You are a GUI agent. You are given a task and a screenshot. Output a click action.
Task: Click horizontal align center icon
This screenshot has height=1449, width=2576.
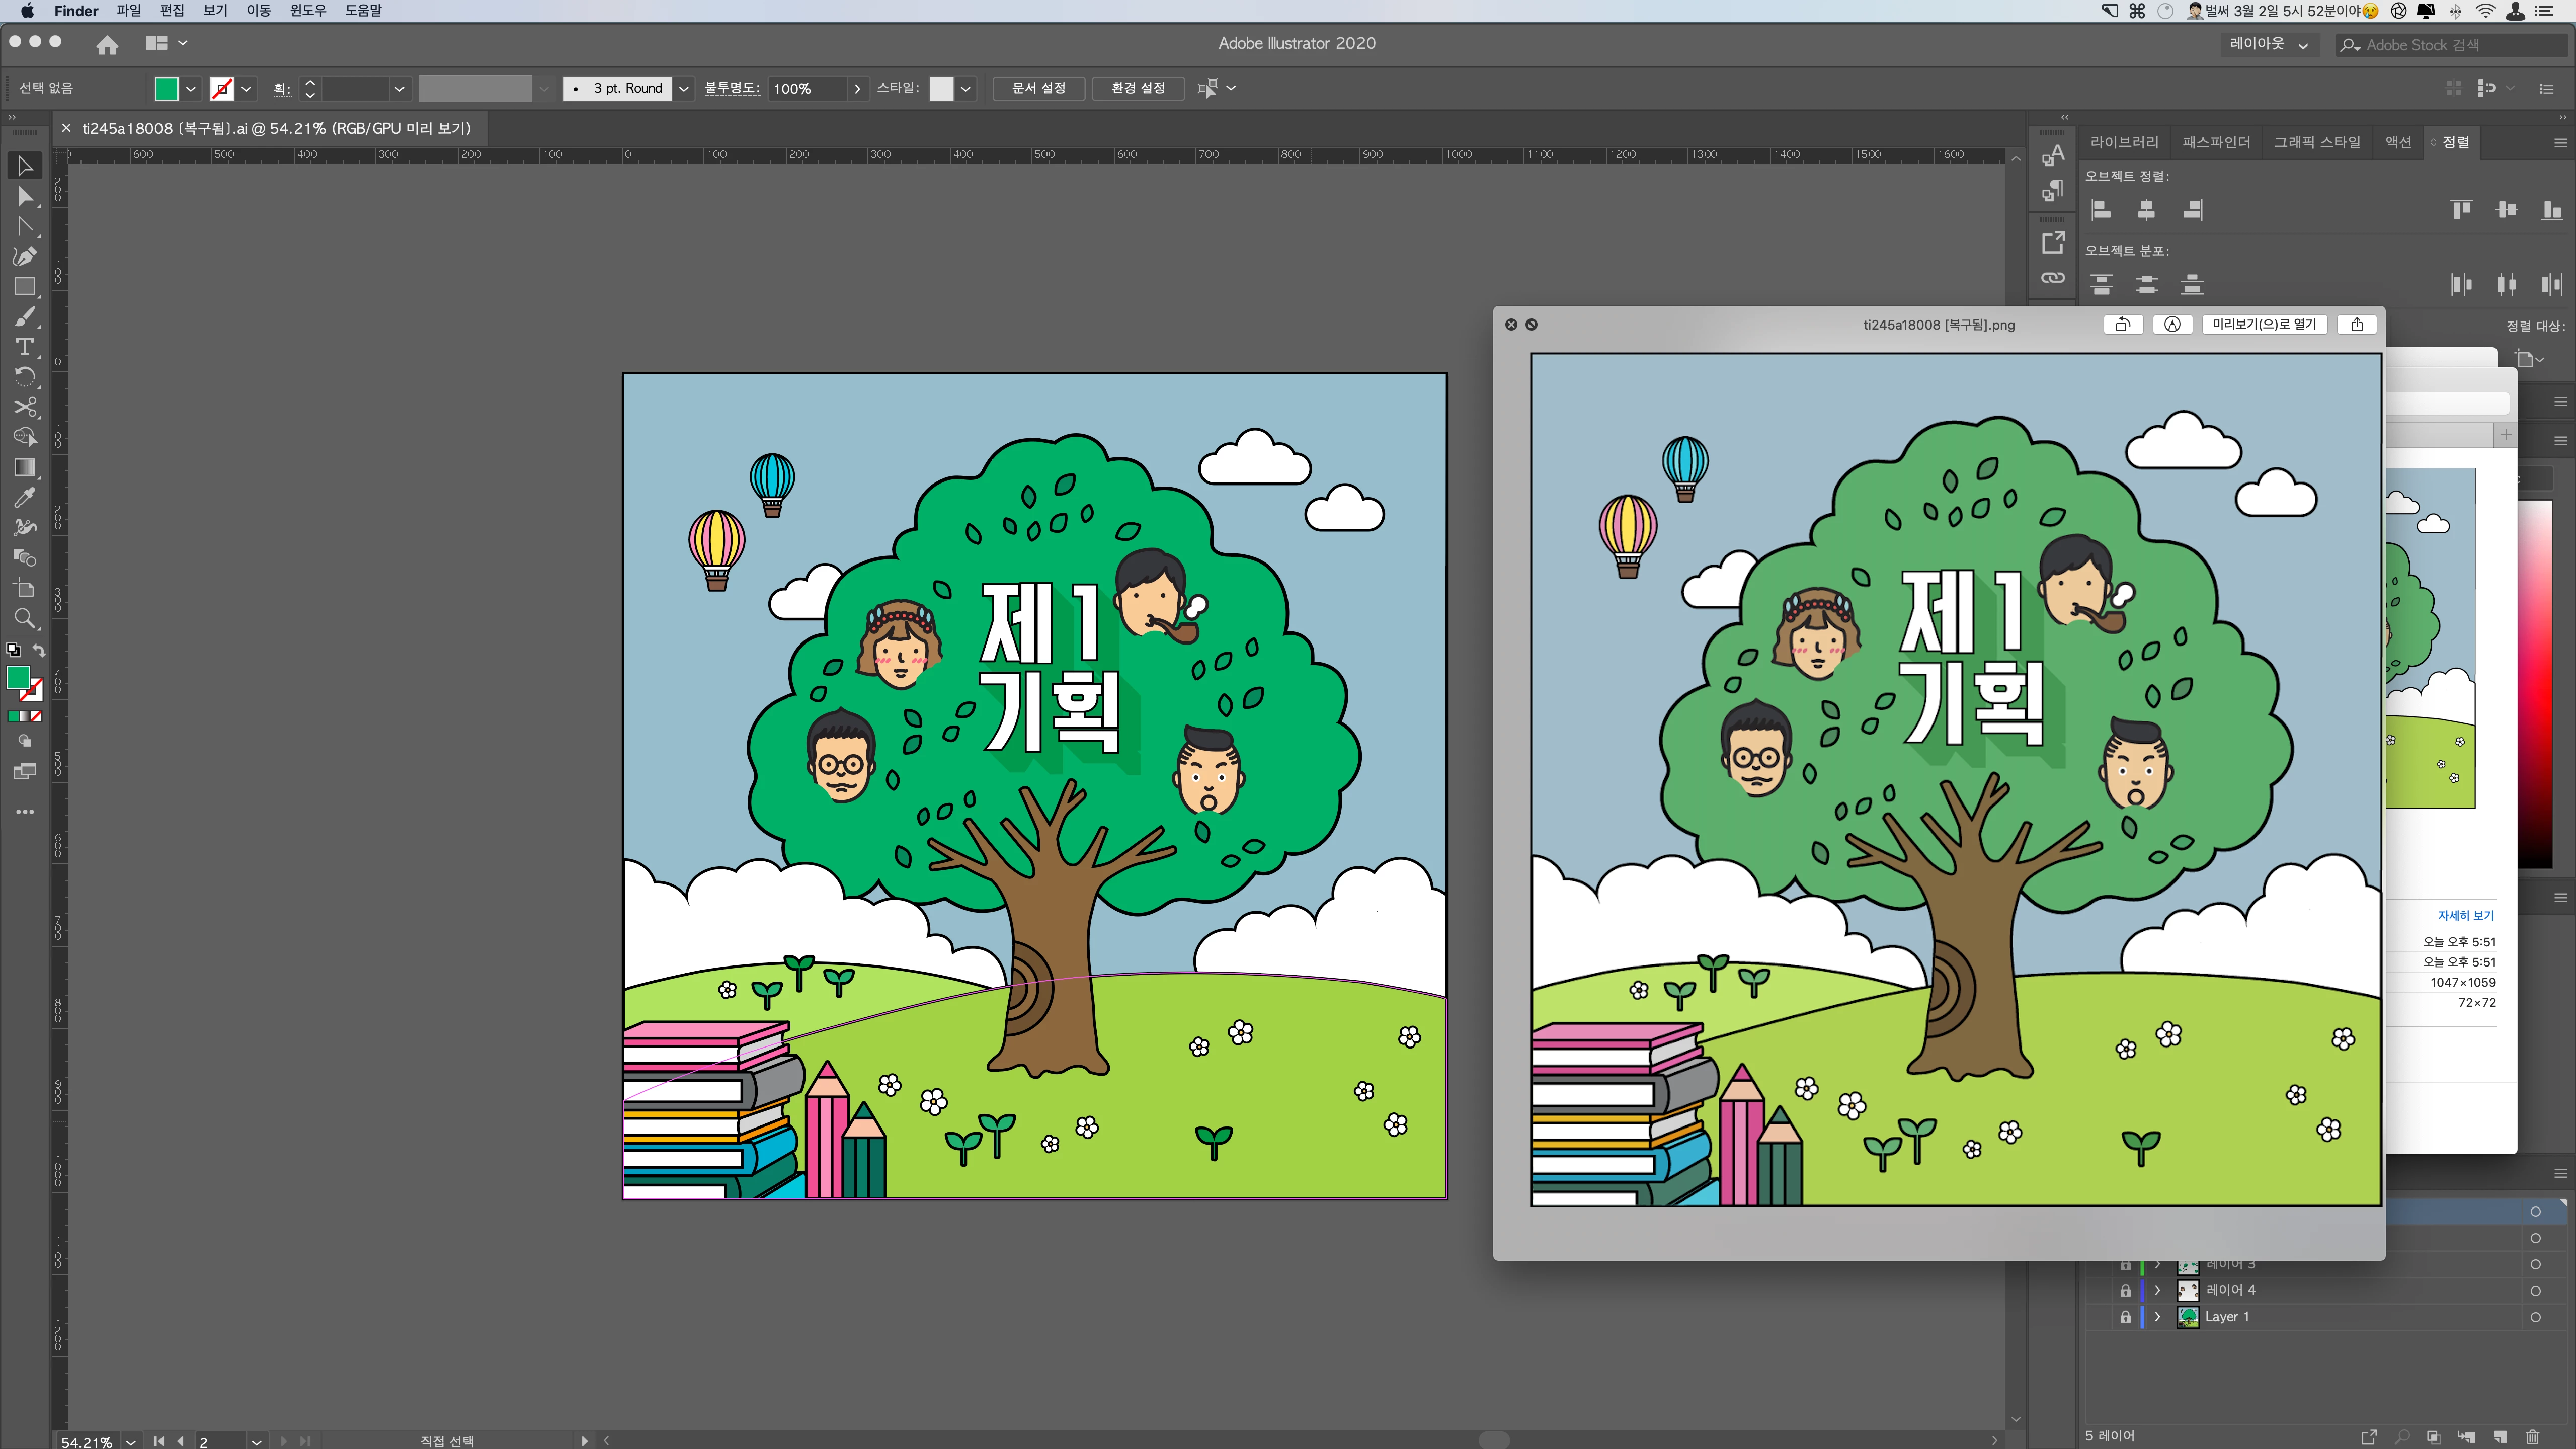(x=2146, y=210)
